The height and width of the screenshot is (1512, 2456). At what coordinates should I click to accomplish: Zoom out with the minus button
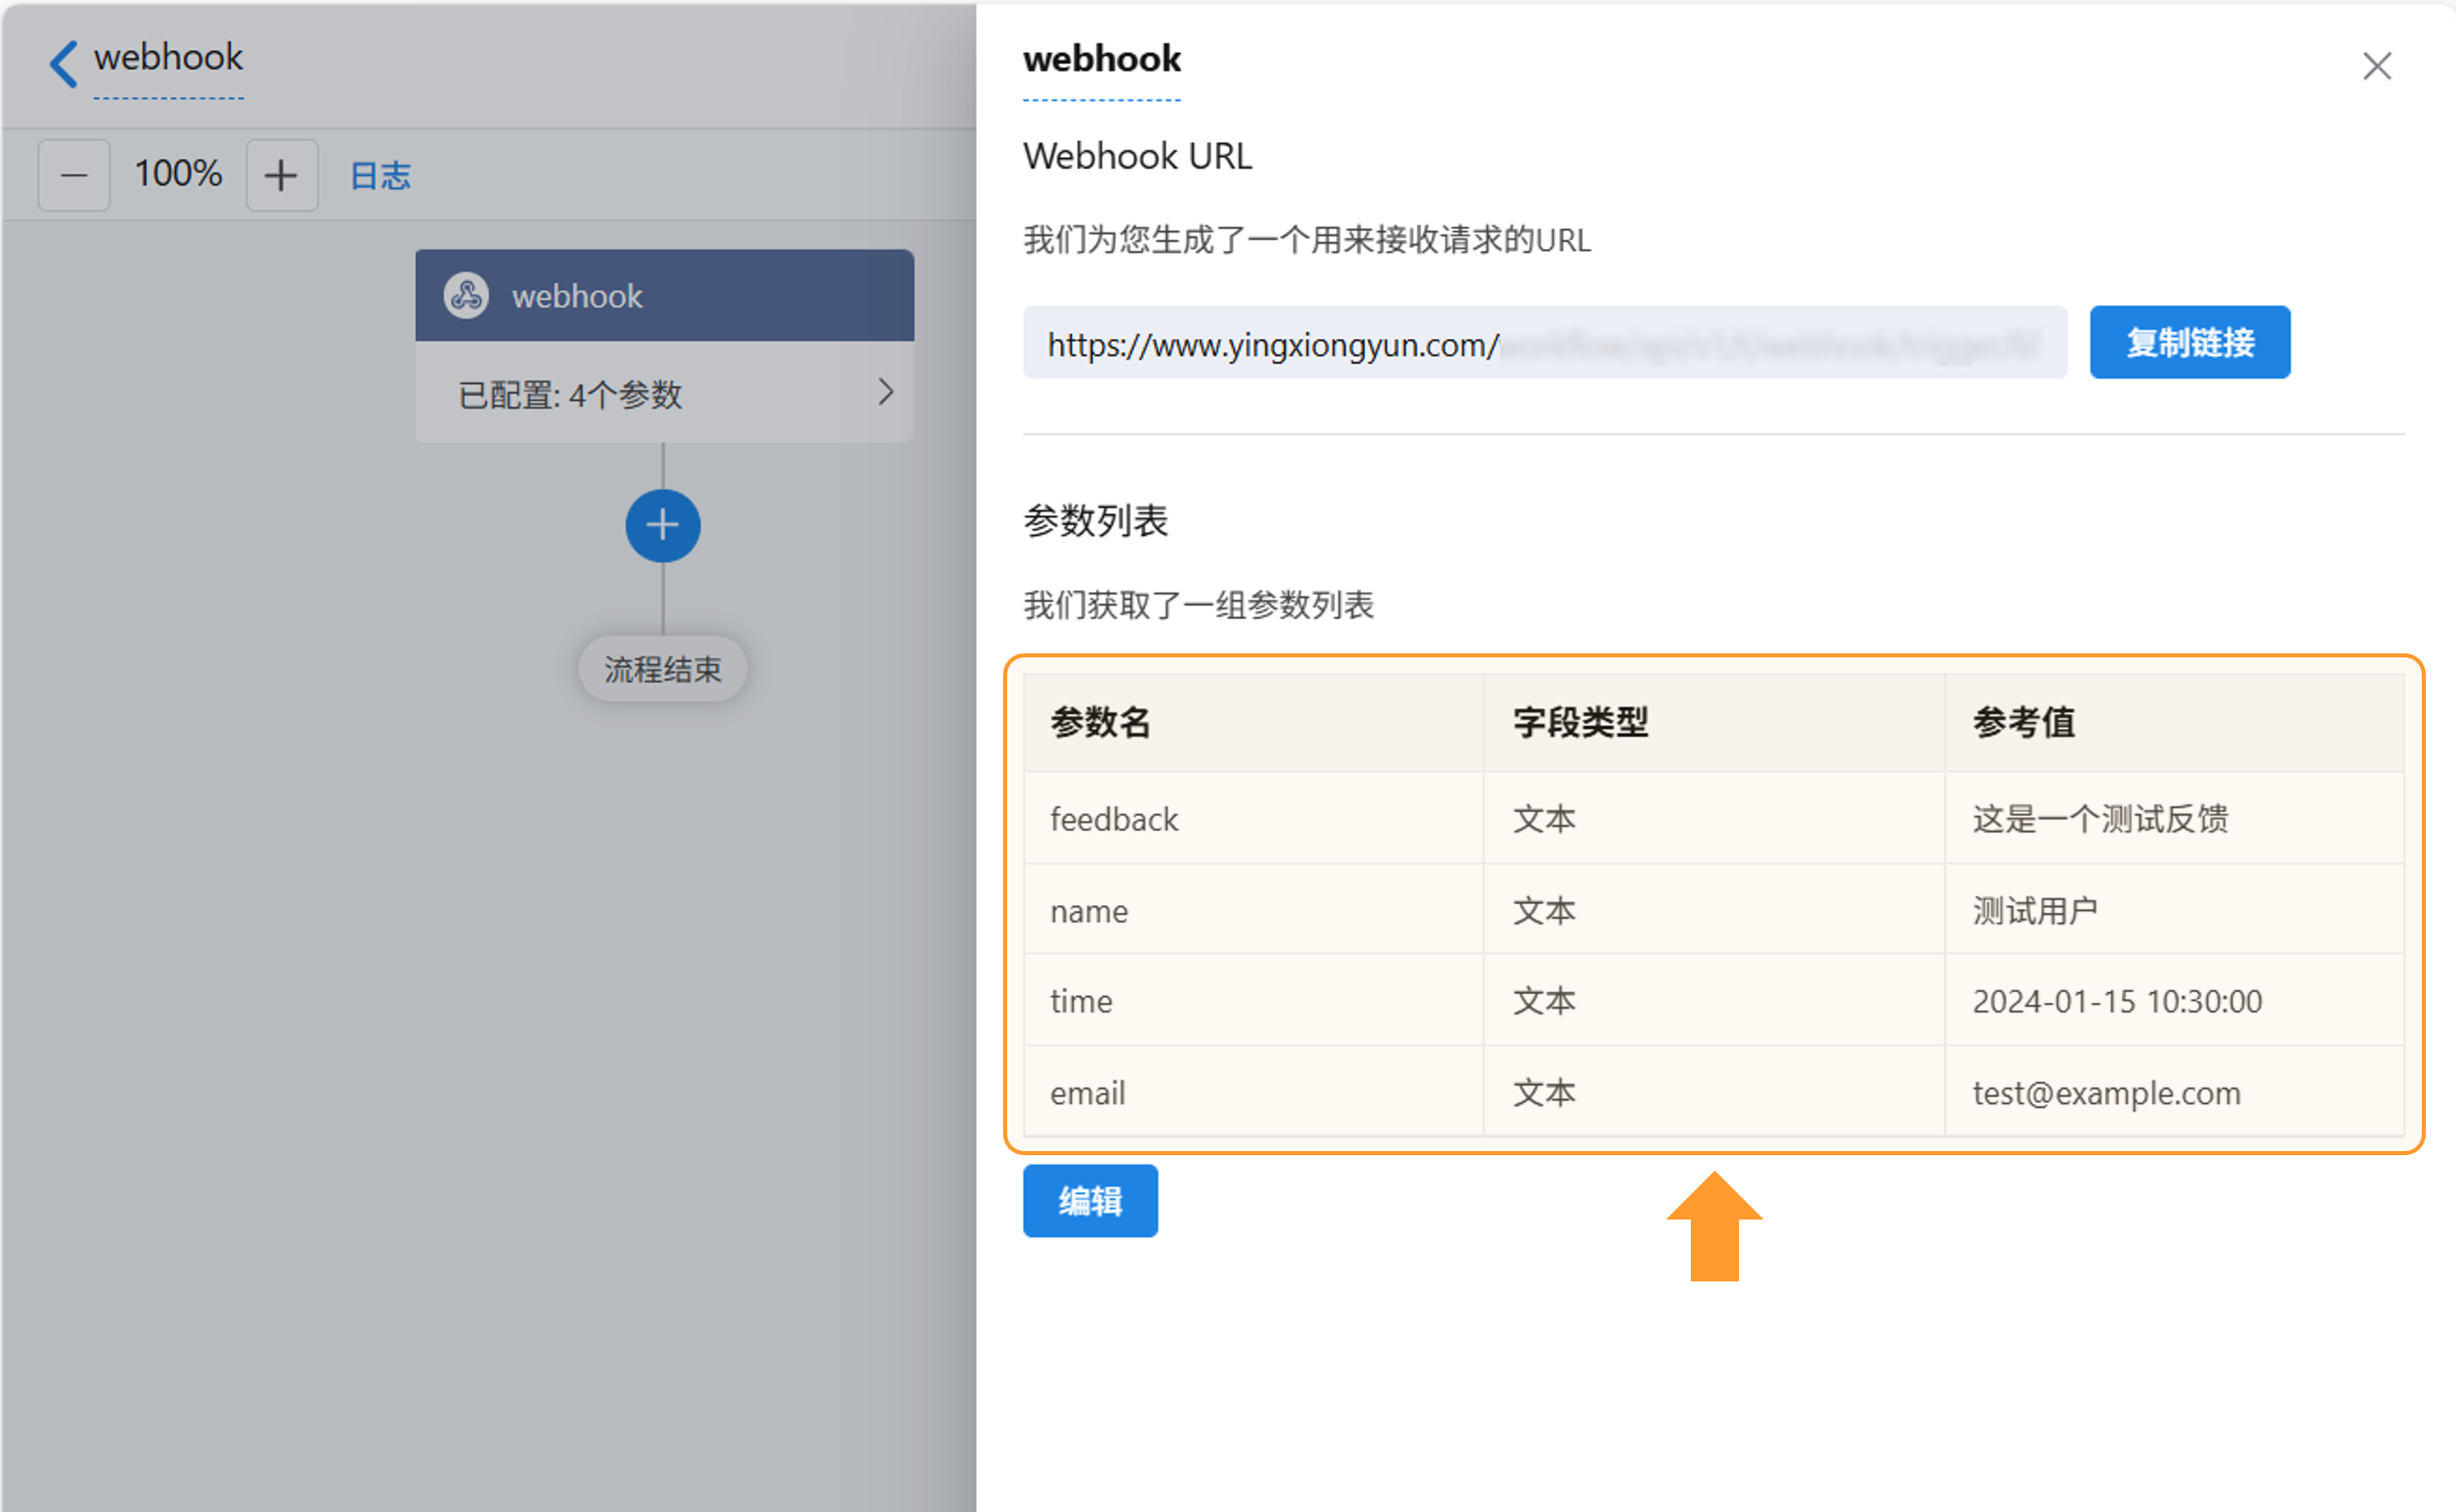click(x=74, y=175)
